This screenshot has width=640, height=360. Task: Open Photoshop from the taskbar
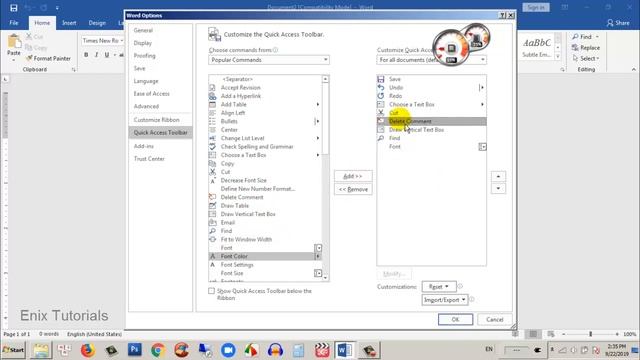(x=135, y=350)
